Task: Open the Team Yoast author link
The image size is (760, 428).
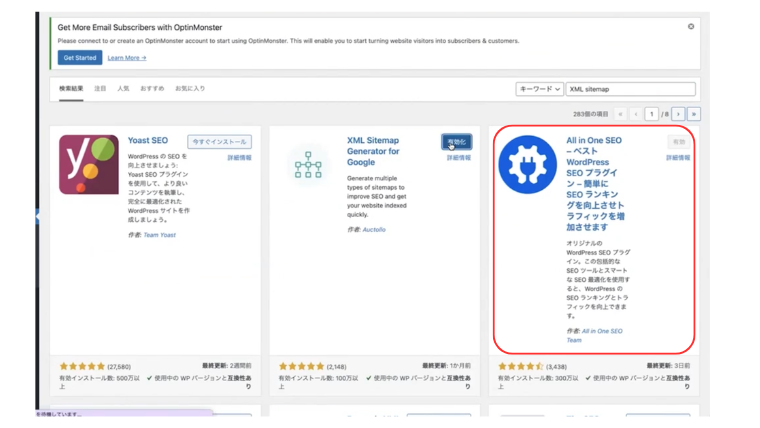Action: [x=159, y=235]
